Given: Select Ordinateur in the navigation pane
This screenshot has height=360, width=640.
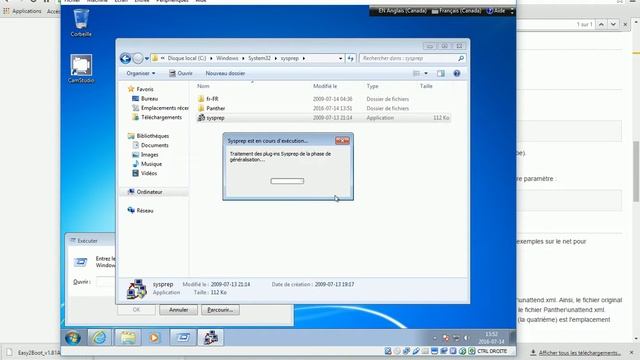Looking at the screenshot, I should coord(149,192).
